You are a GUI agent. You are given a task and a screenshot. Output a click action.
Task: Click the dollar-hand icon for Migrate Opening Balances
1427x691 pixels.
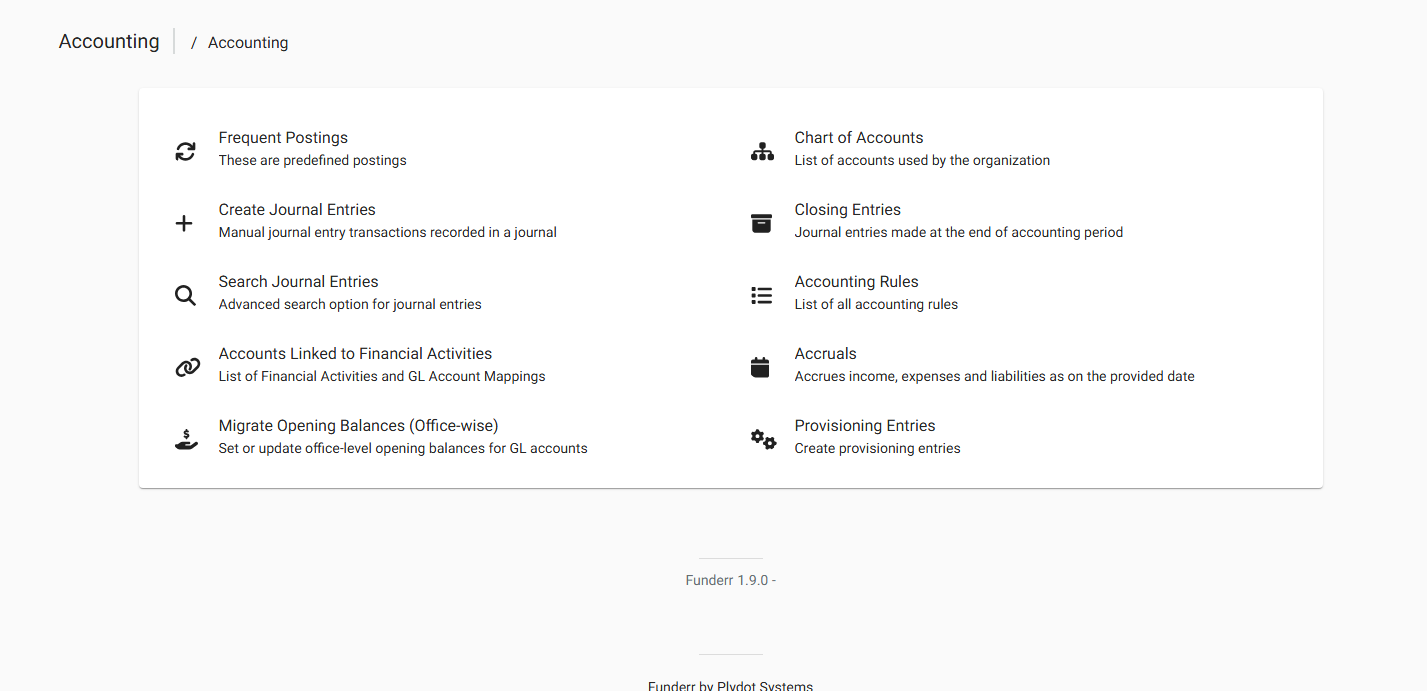click(x=186, y=438)
